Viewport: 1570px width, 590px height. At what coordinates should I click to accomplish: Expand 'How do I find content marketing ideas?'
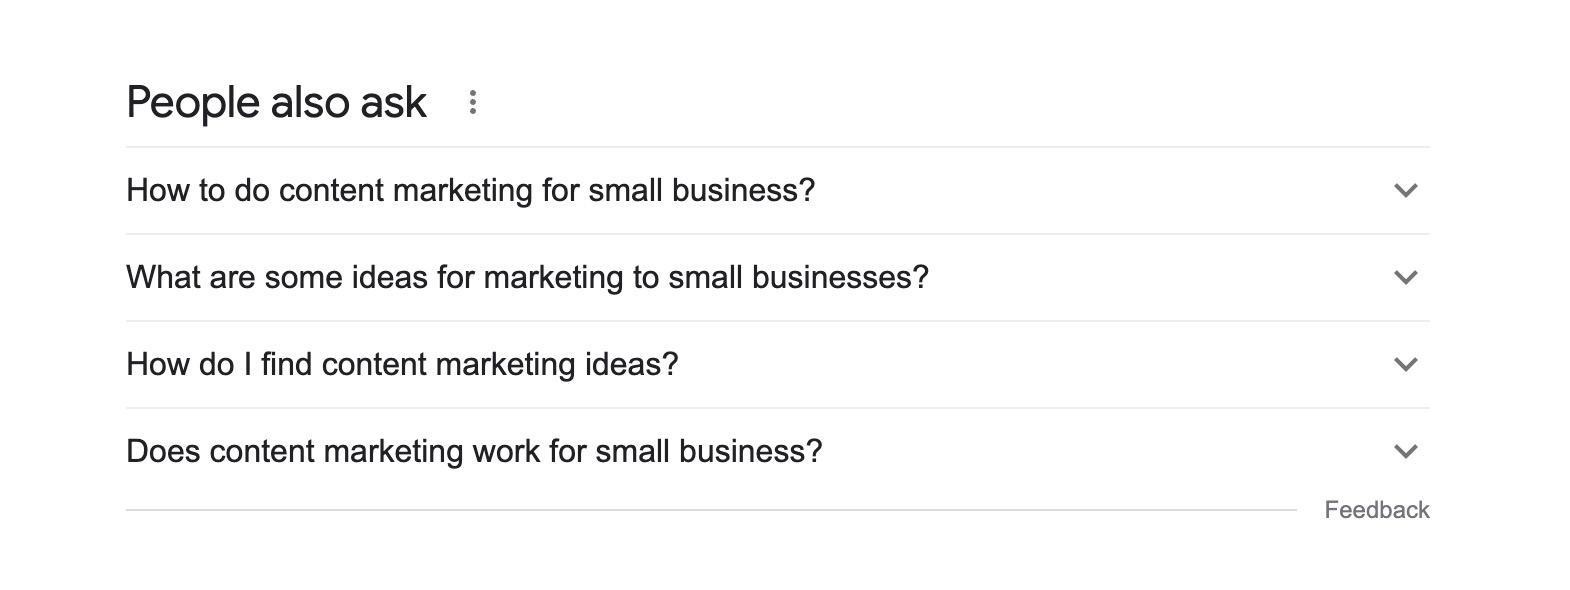pyautogui.click(x=402, y=364)
